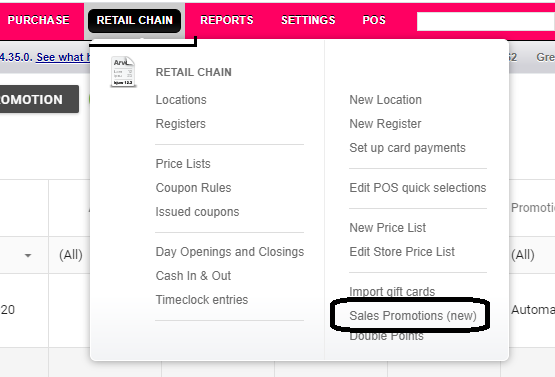
Task: Follow the See what link in the banner
Action: pos(62,57)
